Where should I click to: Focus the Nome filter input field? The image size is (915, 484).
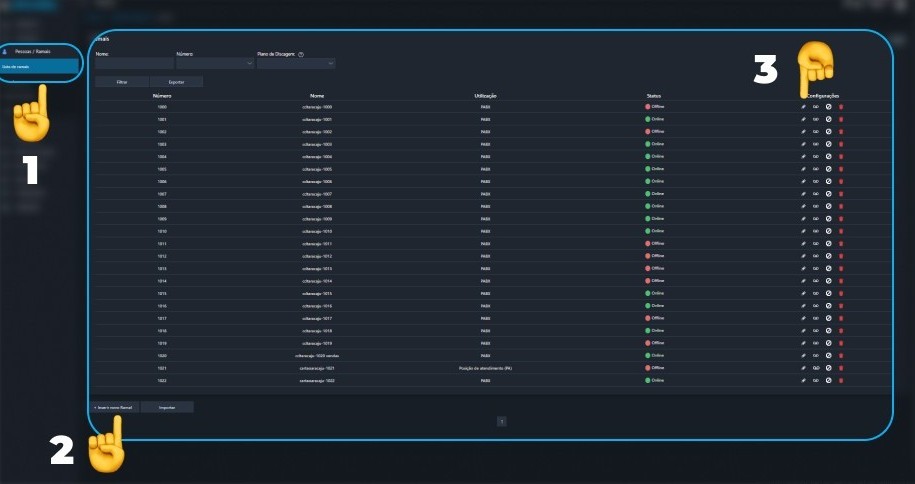pos(134,63)
